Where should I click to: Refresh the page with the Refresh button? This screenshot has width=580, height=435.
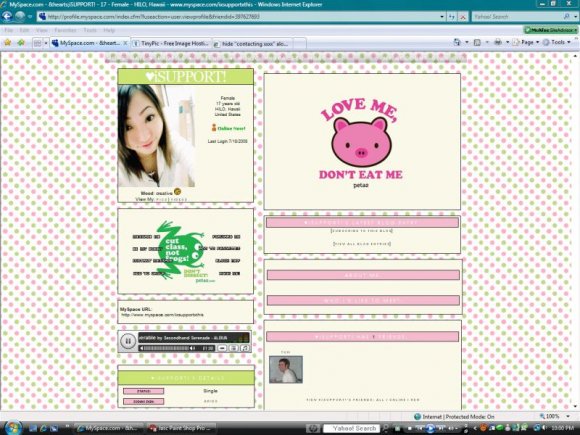click(x=452, y=17)
